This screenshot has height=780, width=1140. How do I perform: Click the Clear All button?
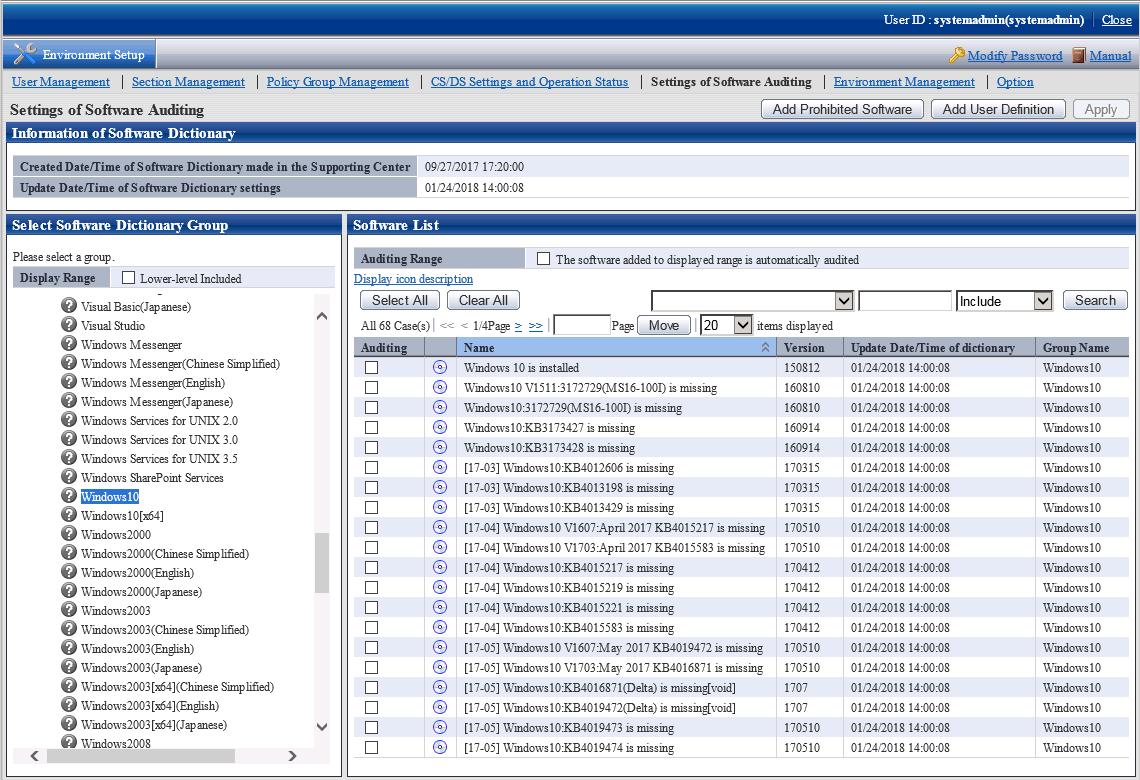(483, 300)
